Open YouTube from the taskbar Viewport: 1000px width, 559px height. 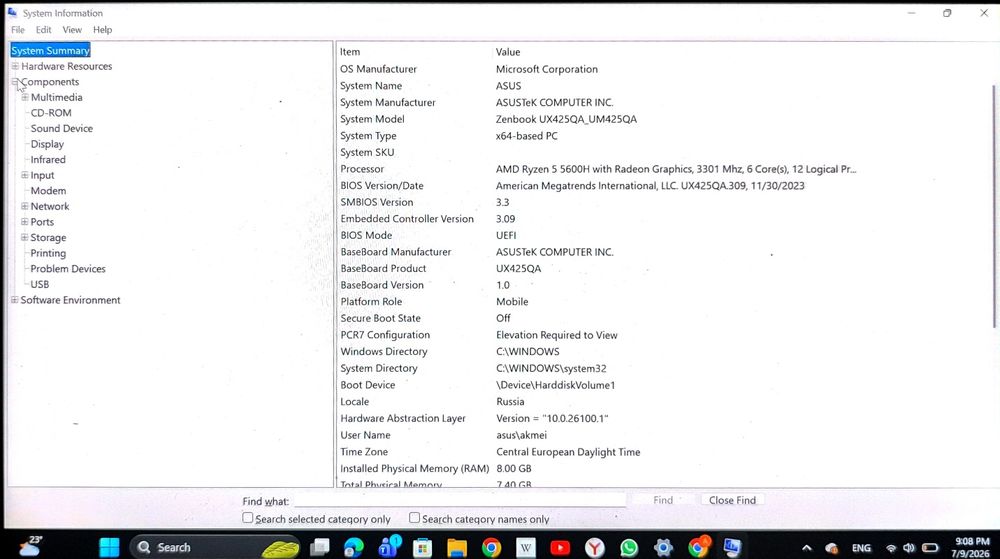pos(560,548)
